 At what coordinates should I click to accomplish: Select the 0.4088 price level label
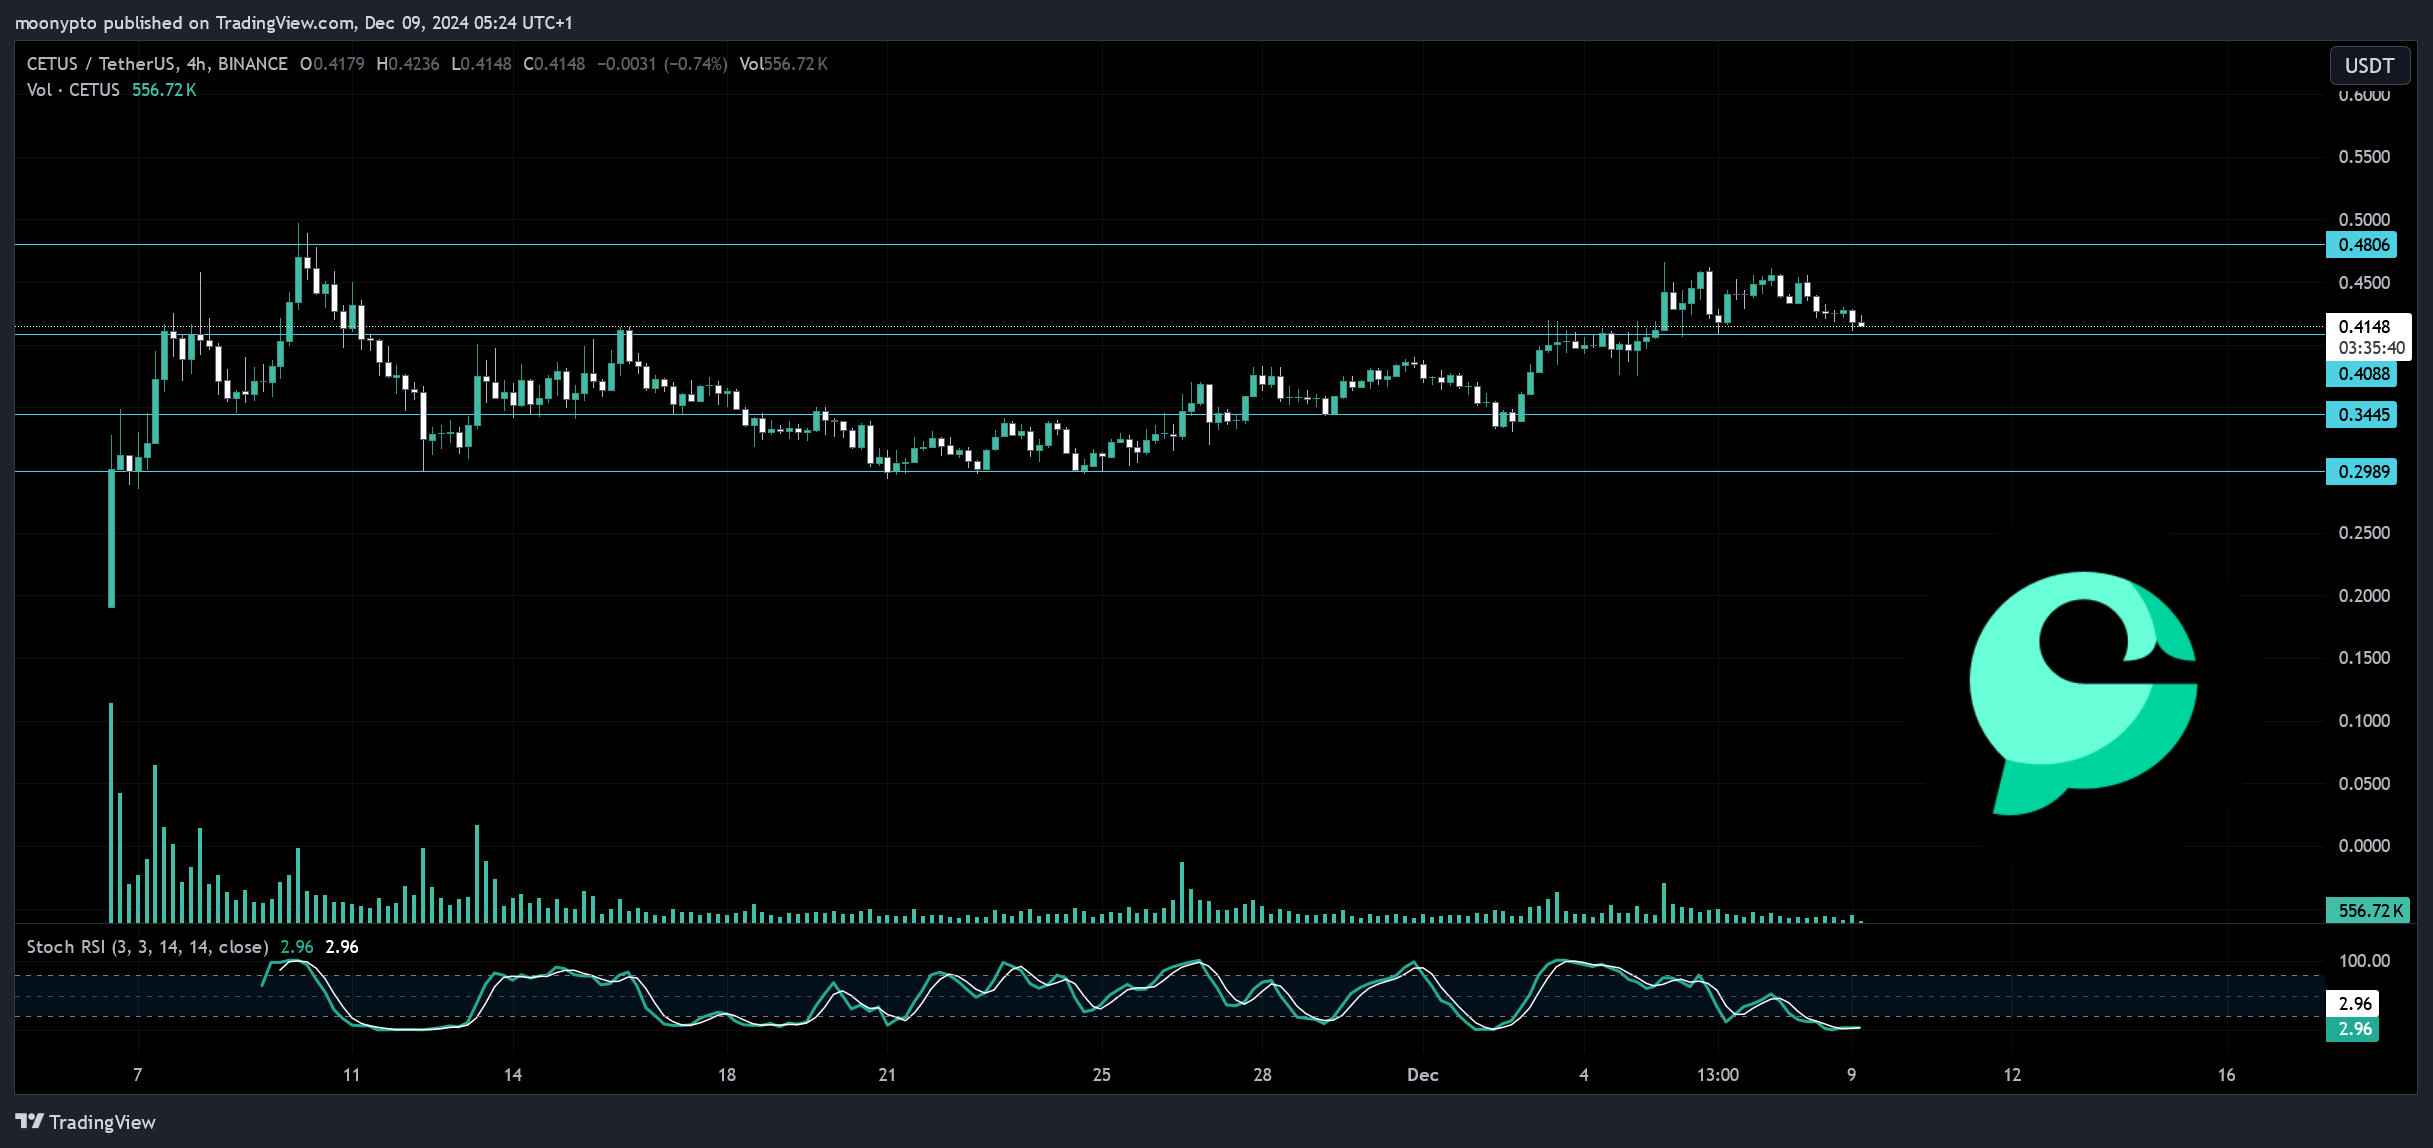click(2362, 374)
